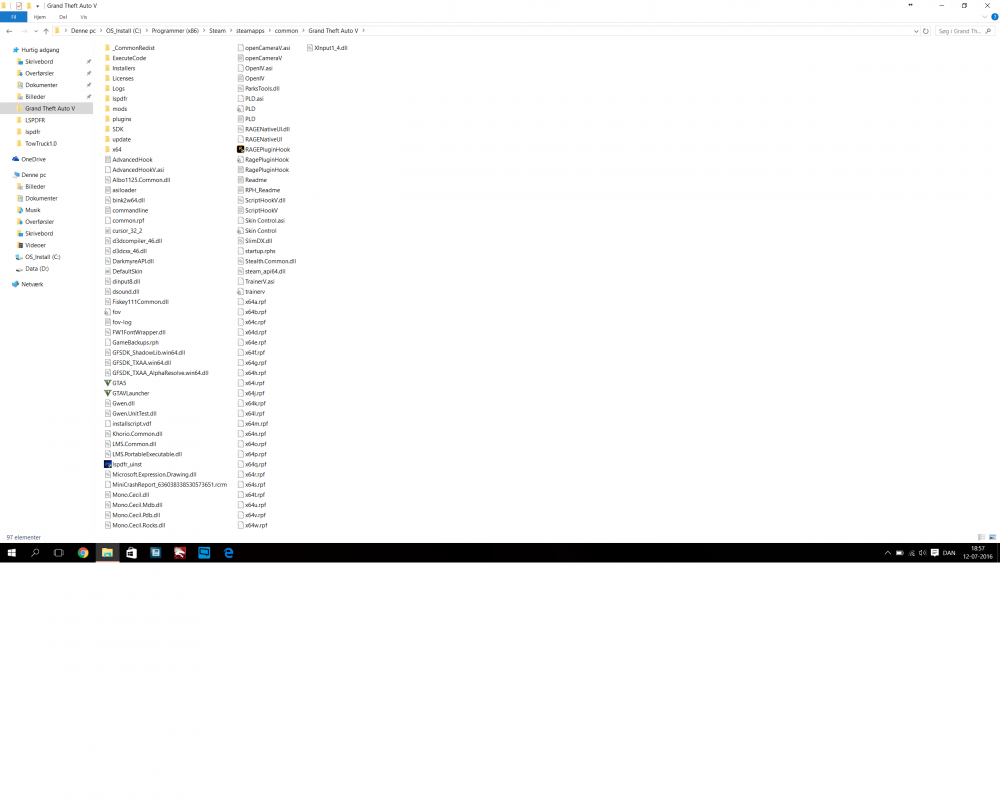The height and width of the screenshot is (800, 1000).
Task: Go to steamapps in the breadcrumb path
Action: pos(250,31)
